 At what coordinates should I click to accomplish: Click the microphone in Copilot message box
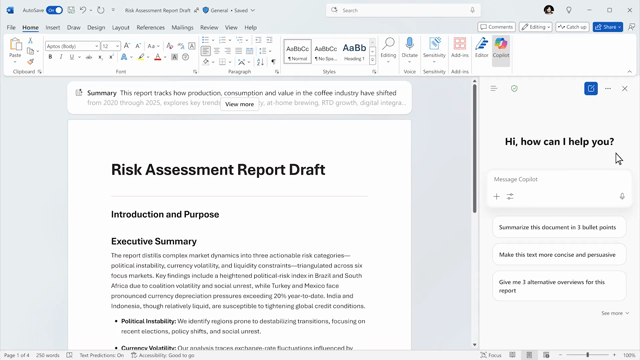(622, 196)
